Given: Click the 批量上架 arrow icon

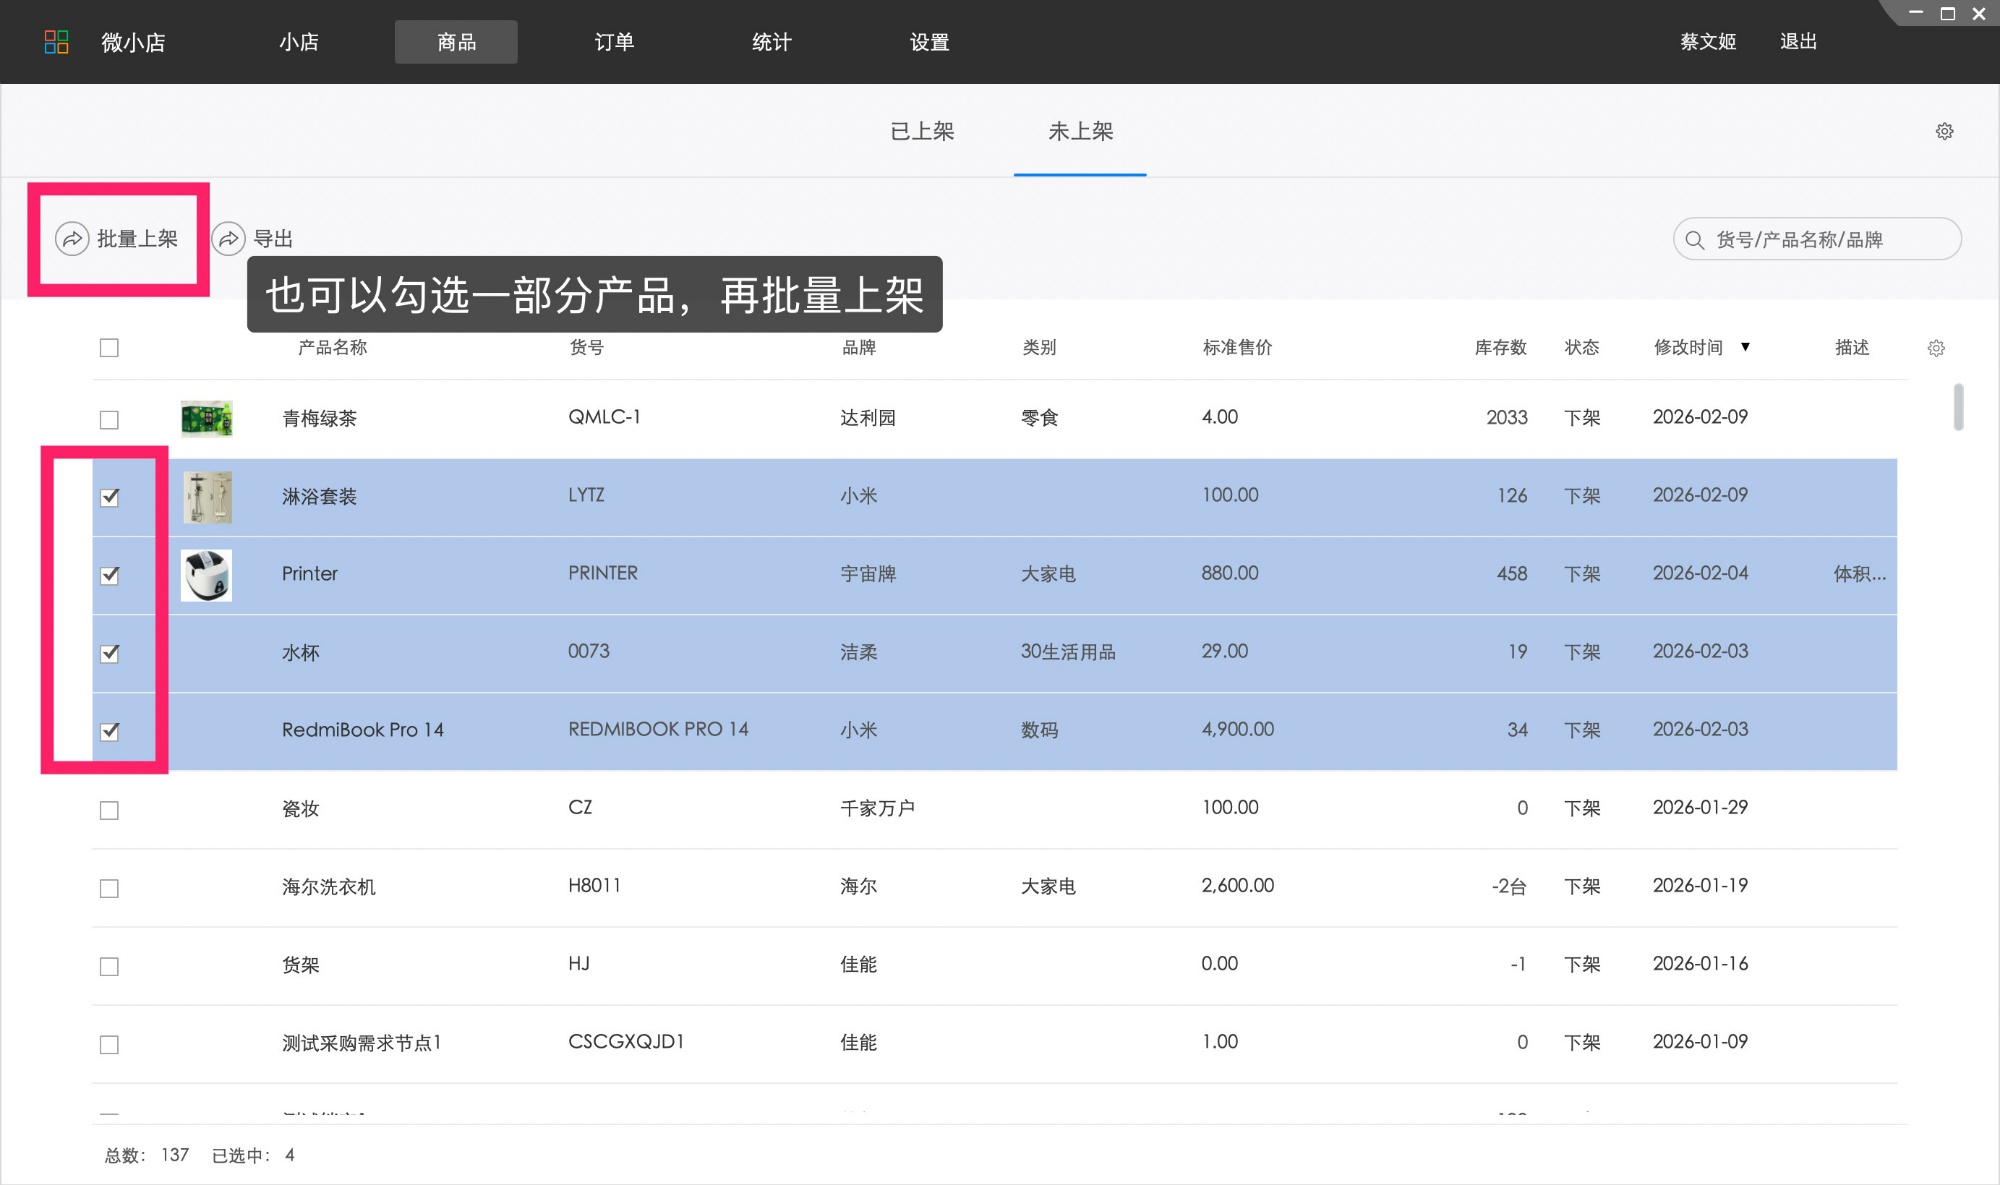Looking at the screenshot, I should 72,239.
